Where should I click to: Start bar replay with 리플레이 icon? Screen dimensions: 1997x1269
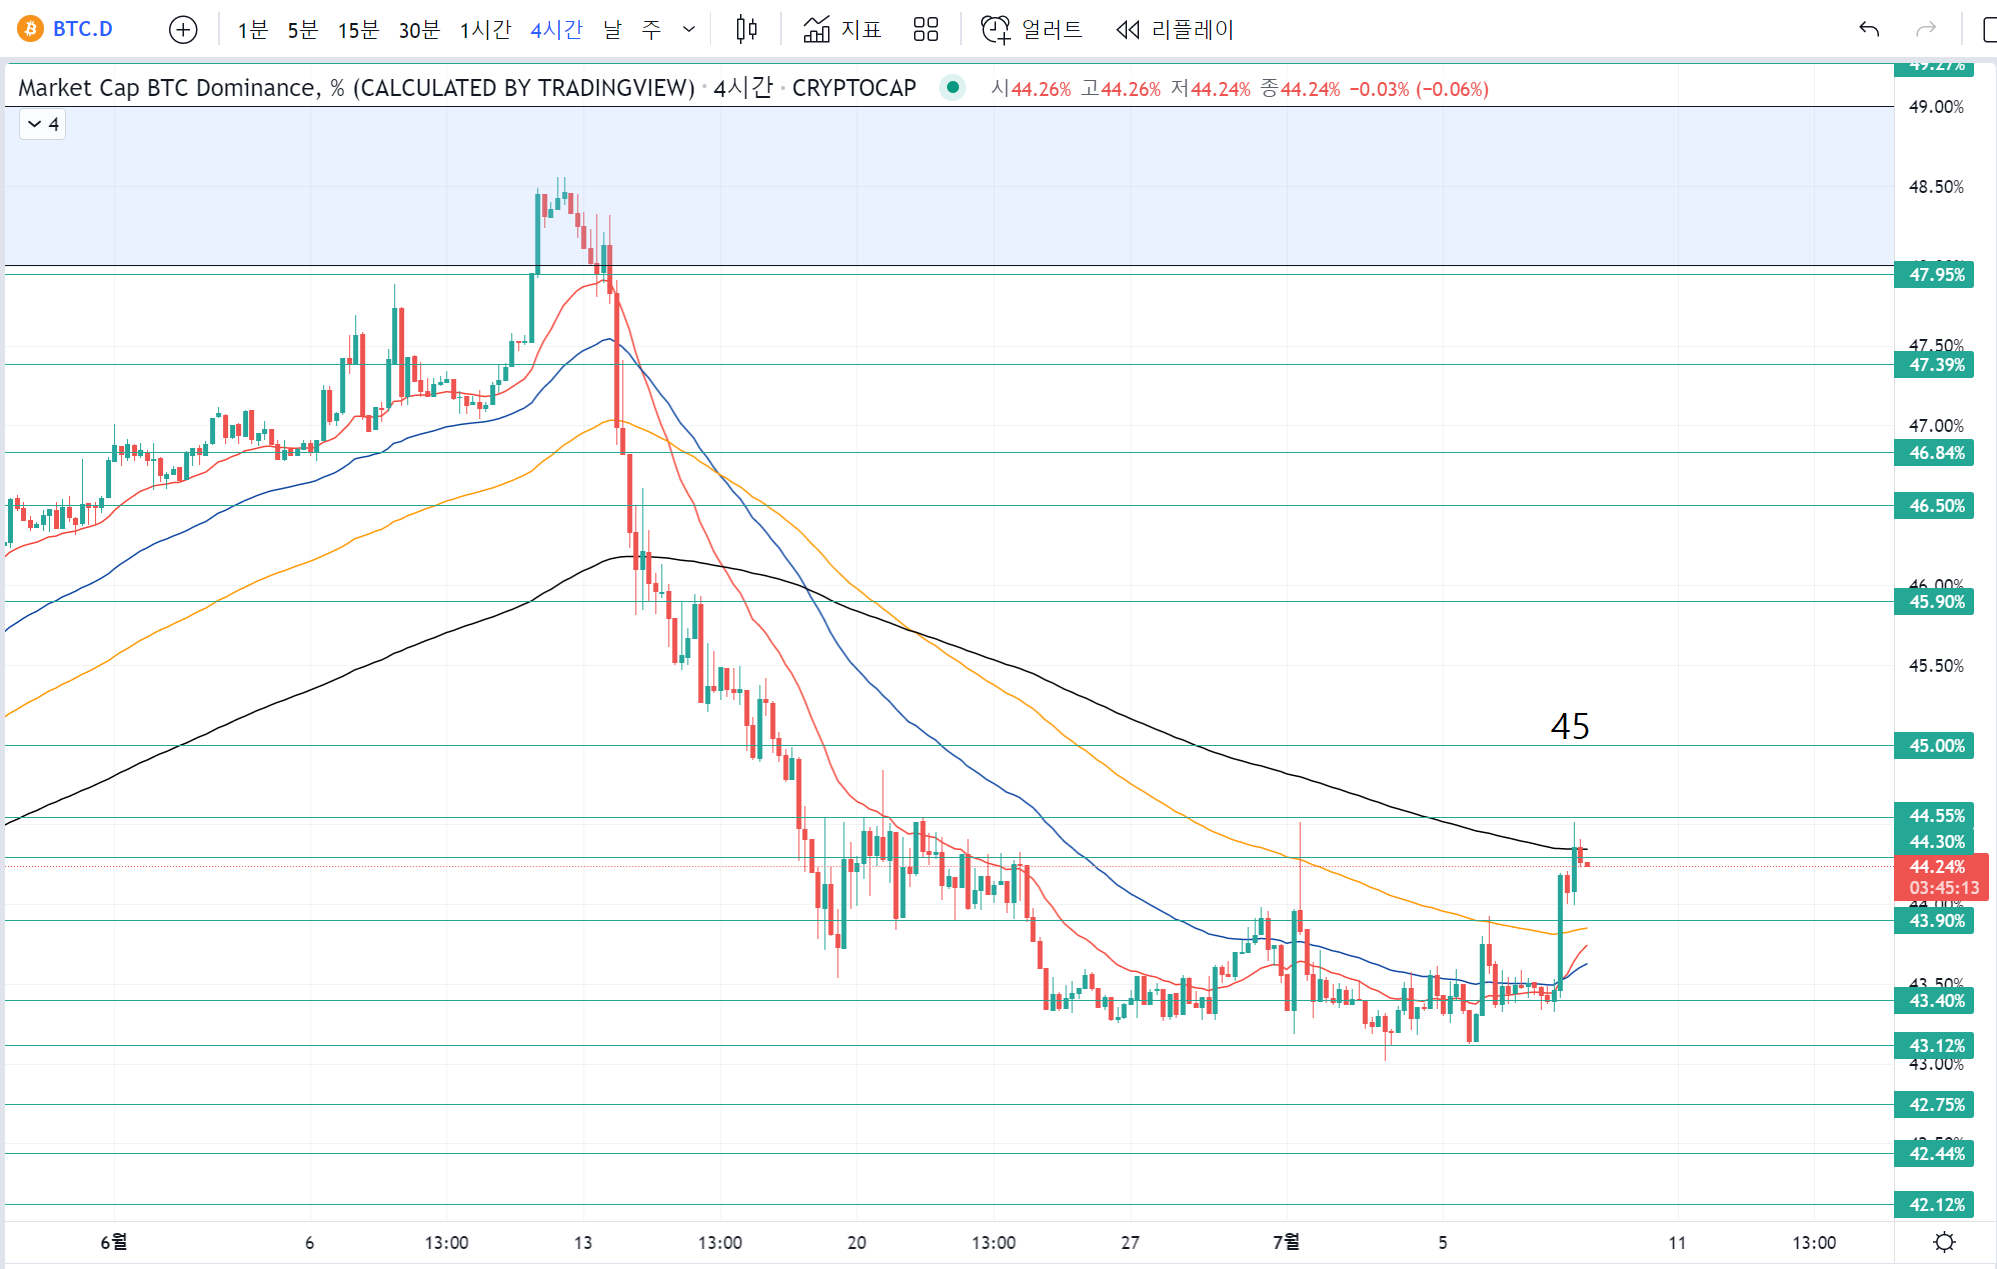click(x=1128, y=30)
